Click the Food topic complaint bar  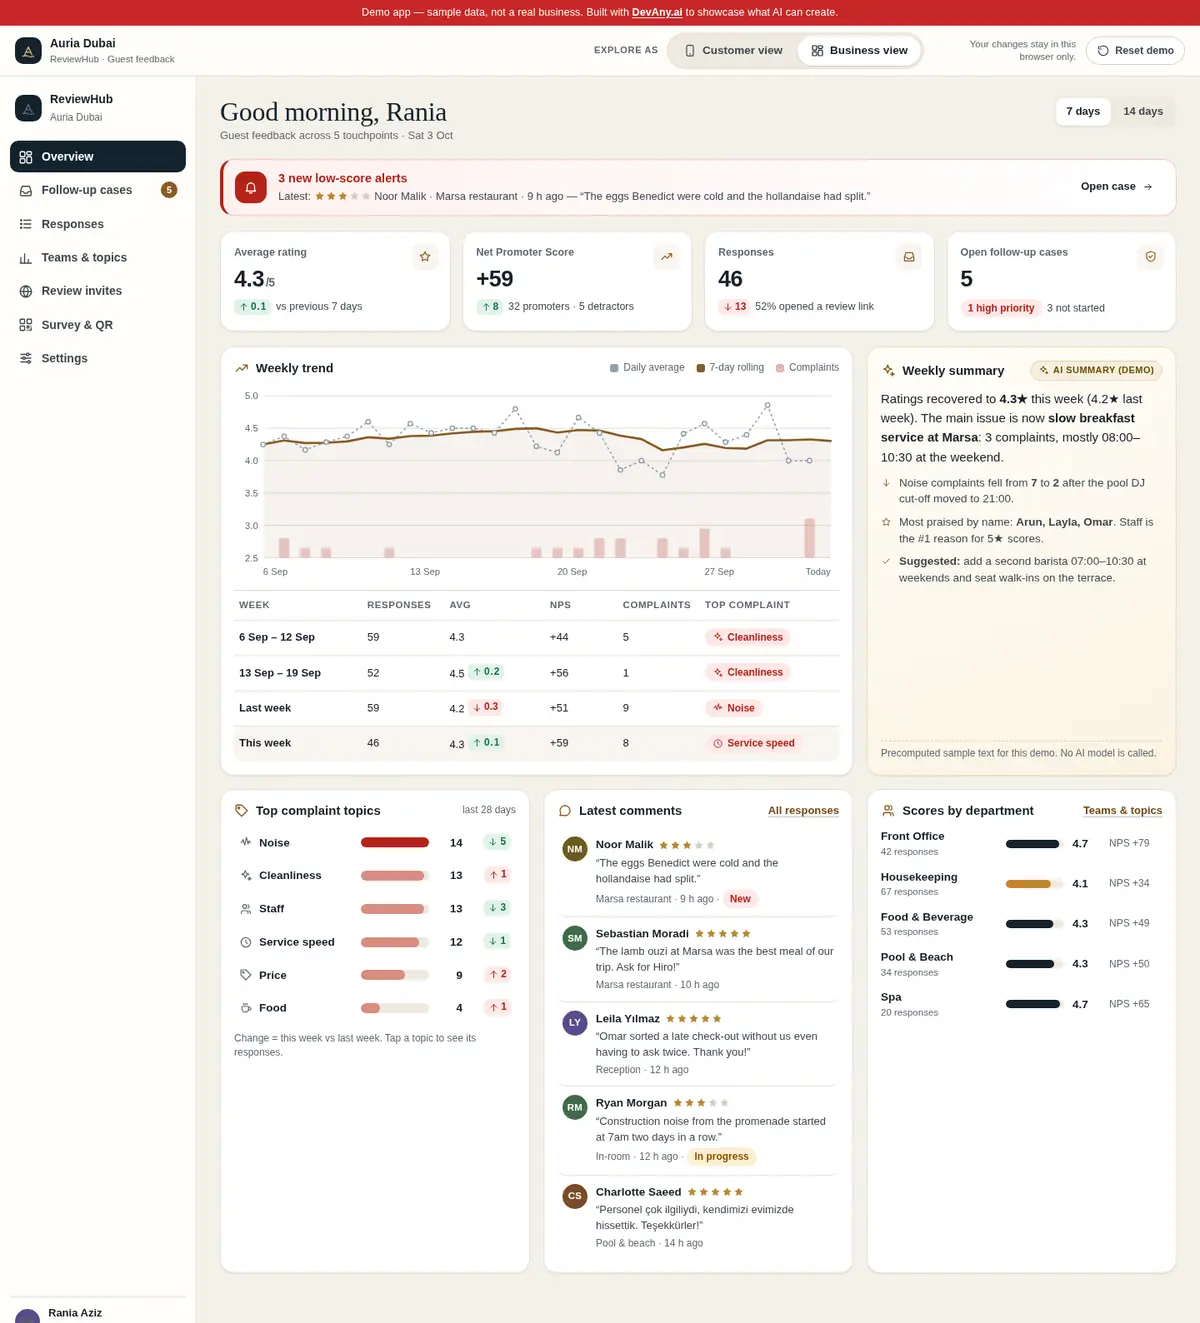395,1008
